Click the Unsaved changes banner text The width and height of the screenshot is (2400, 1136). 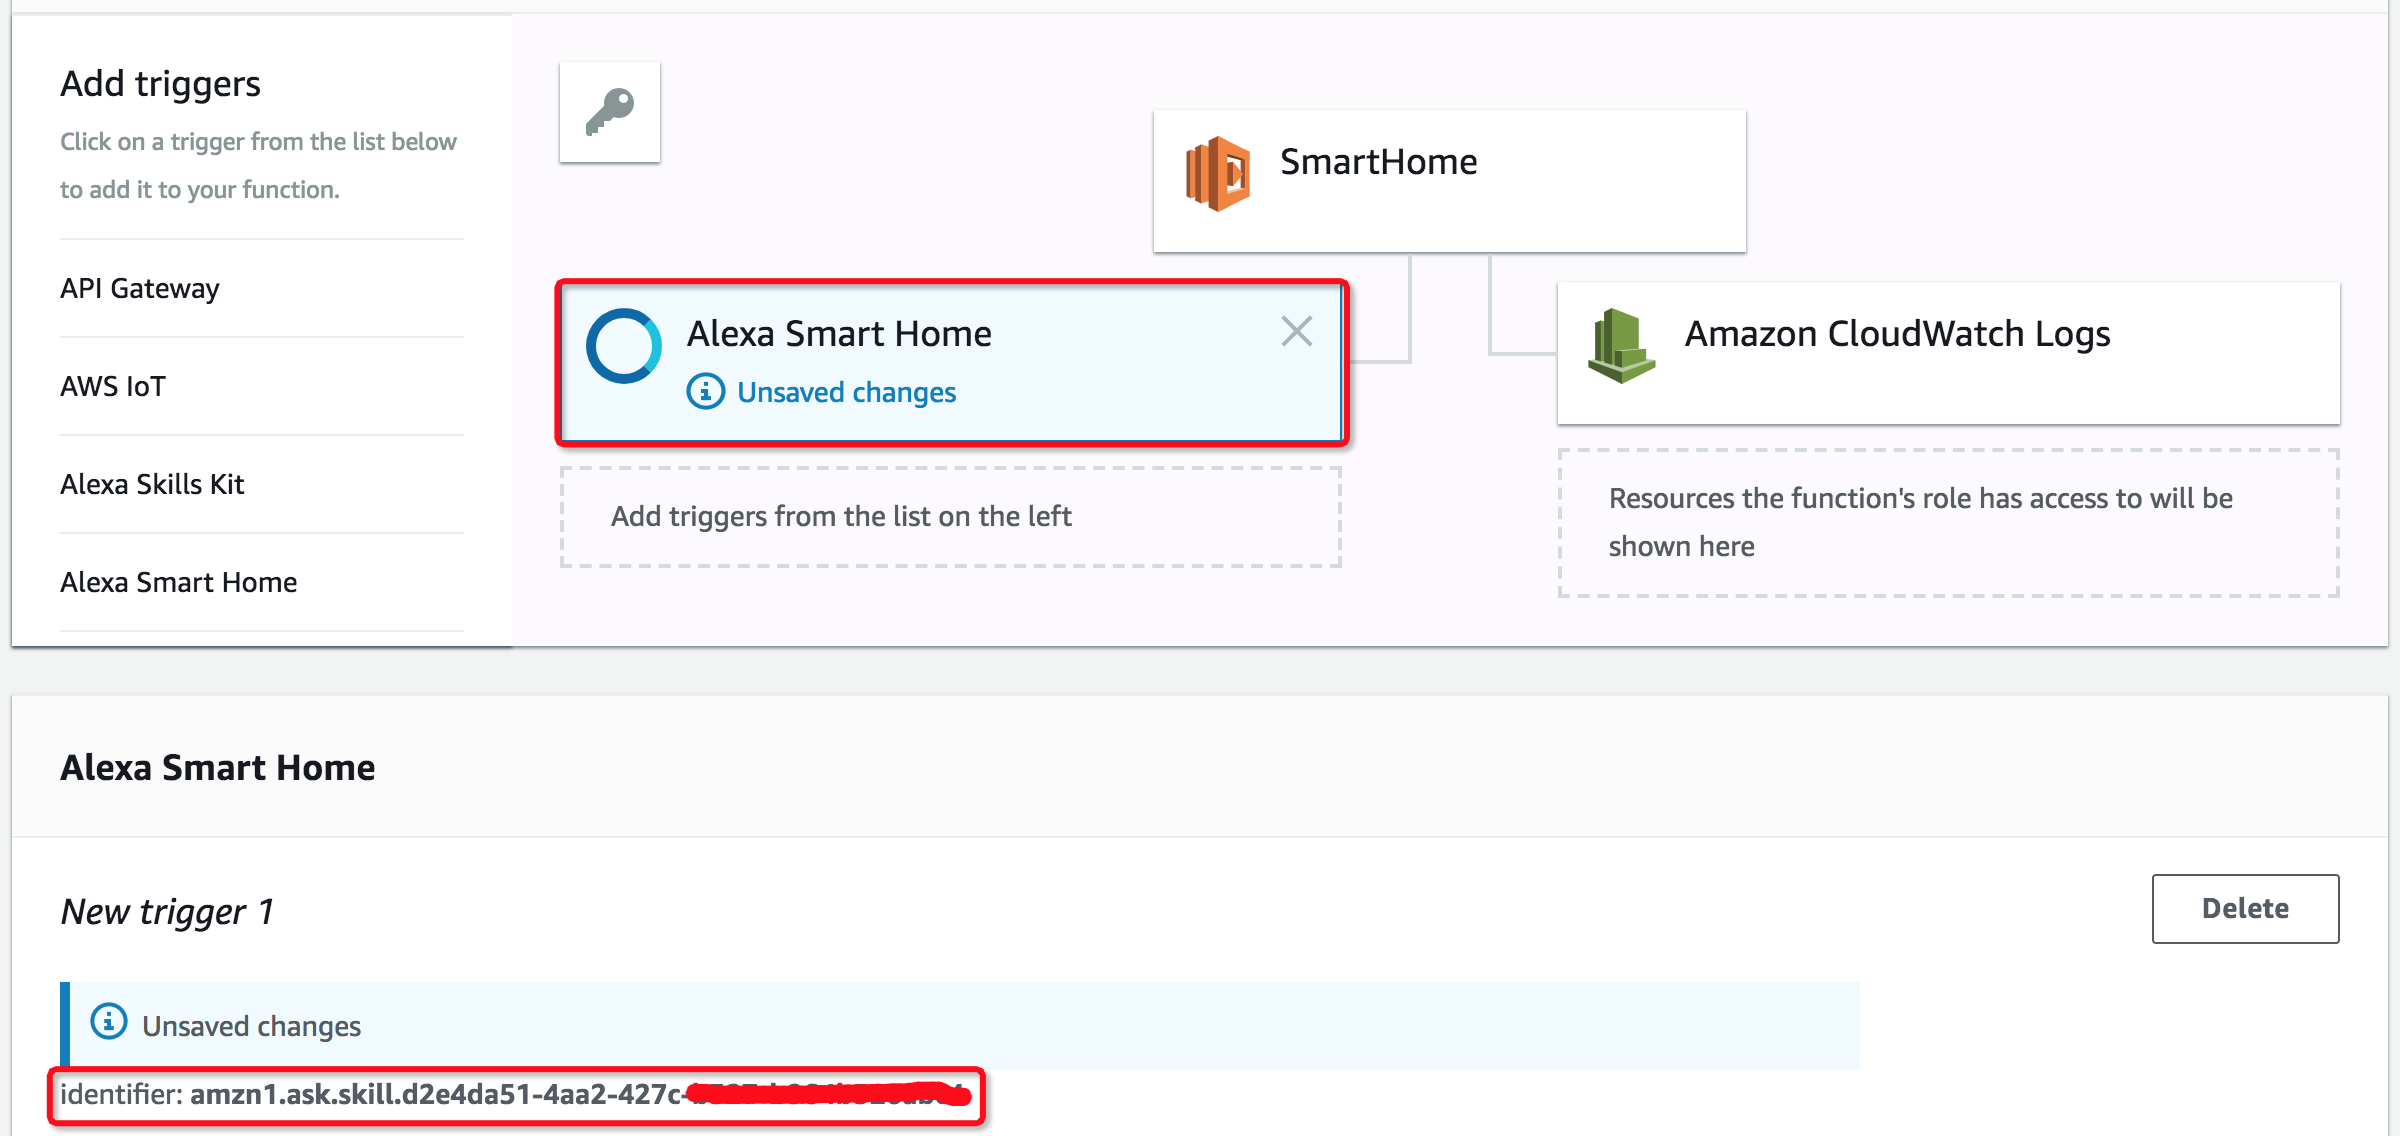pyautogui.click(x=251, y=1026)
